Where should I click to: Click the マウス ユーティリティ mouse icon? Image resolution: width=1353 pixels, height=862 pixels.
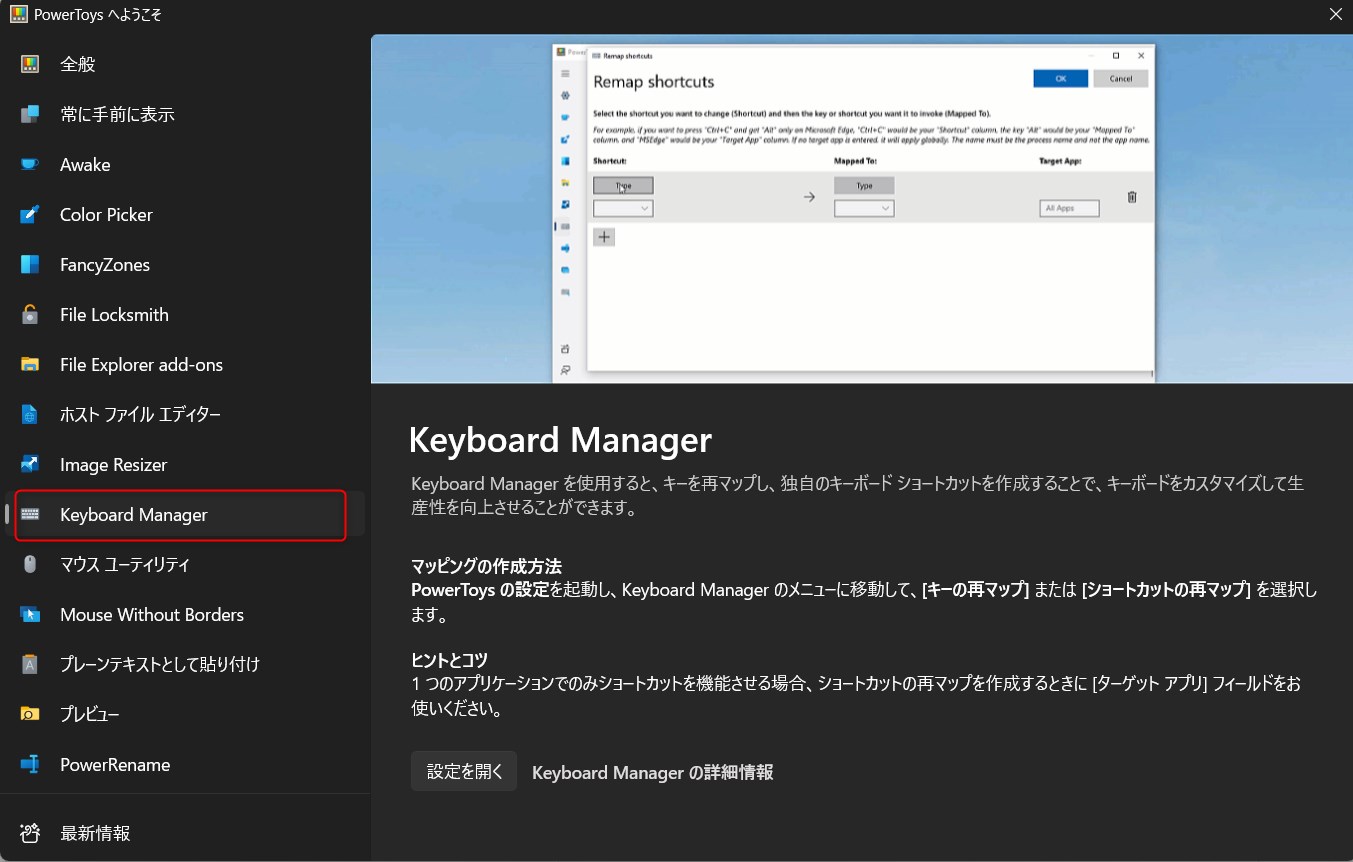tap(30, 564)
